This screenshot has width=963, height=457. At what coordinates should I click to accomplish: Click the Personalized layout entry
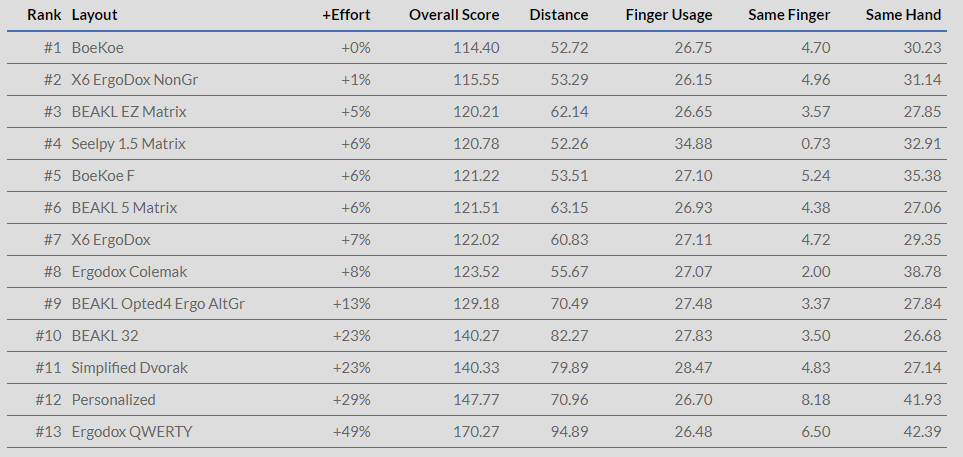[113, 400]
